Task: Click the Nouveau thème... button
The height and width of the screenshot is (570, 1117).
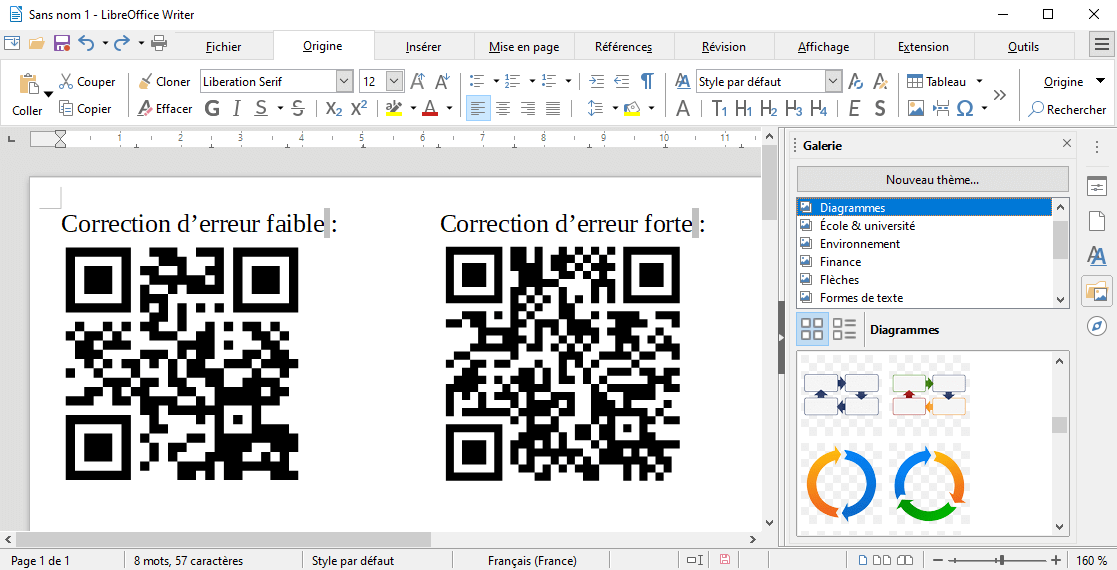Action: pyautogui.click(x=932, y=180)
